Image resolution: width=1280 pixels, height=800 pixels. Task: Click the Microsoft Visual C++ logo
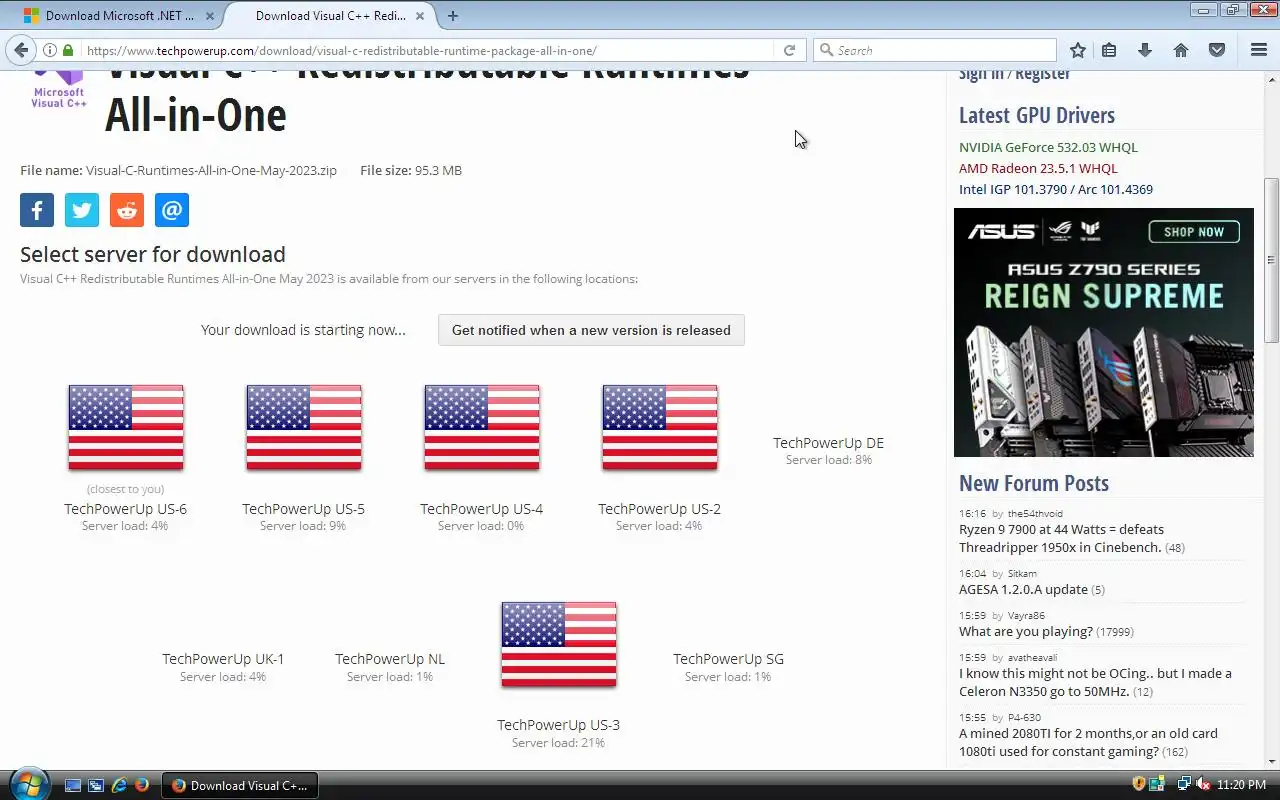(x=59, y=90)
